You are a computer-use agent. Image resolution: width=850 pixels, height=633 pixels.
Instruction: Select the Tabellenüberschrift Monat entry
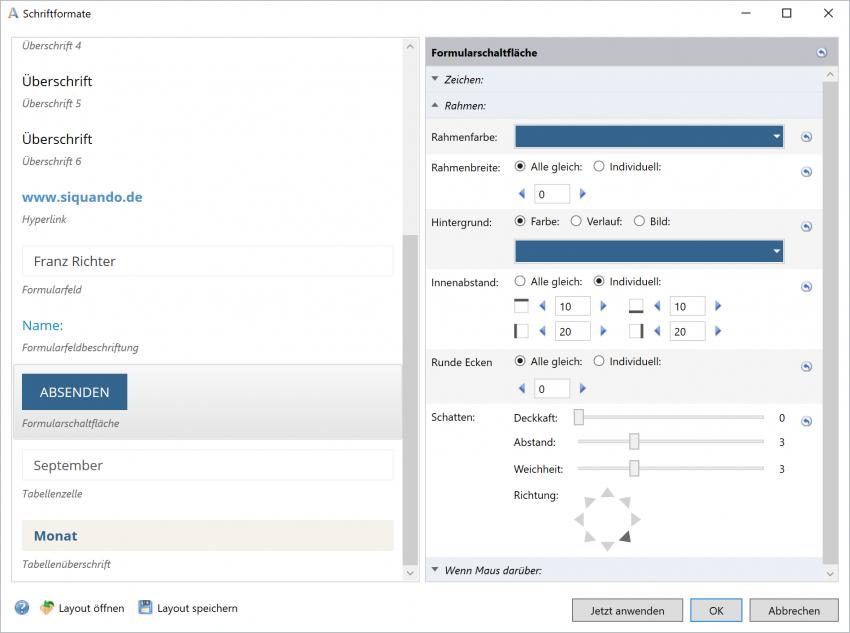207,536
